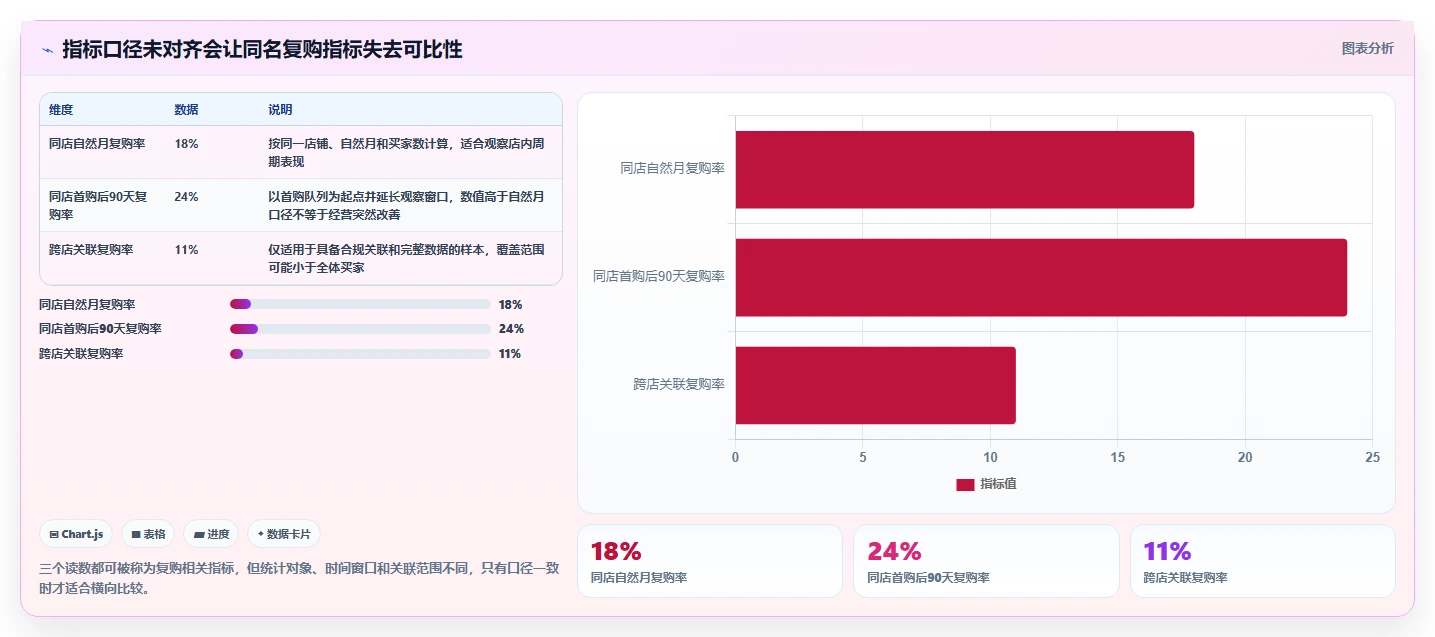Click the x-axis tick label 10

click(x=990, y=457)
